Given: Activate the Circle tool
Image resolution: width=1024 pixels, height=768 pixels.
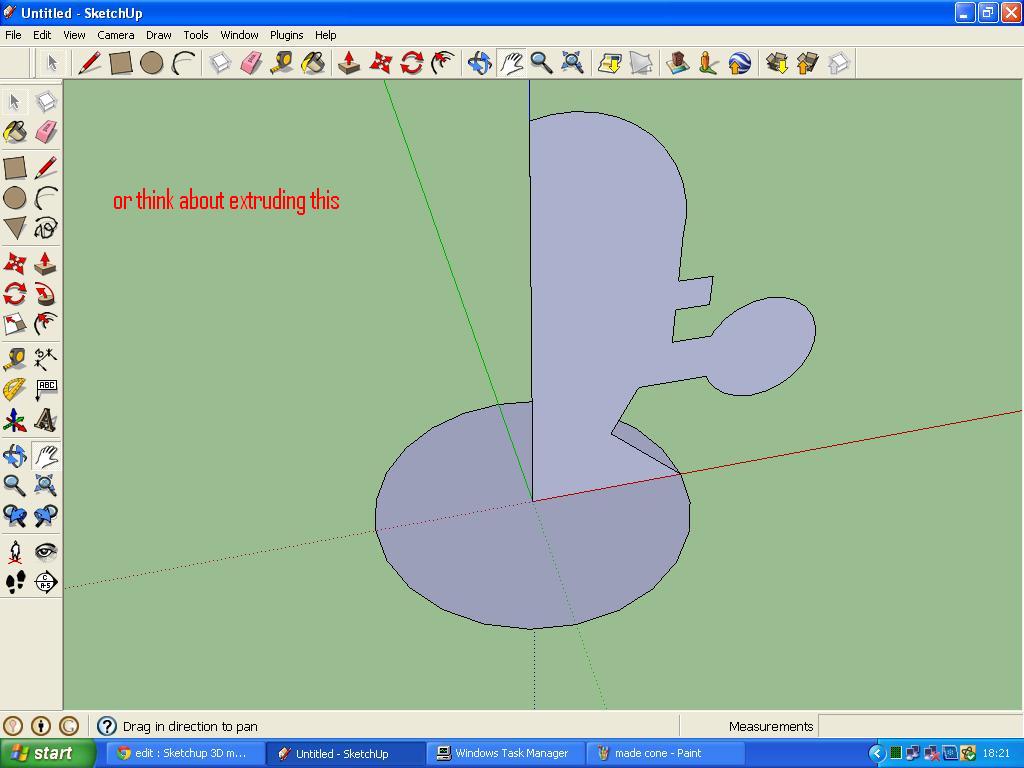Looking at the screenshot, I should pos(15,199).
